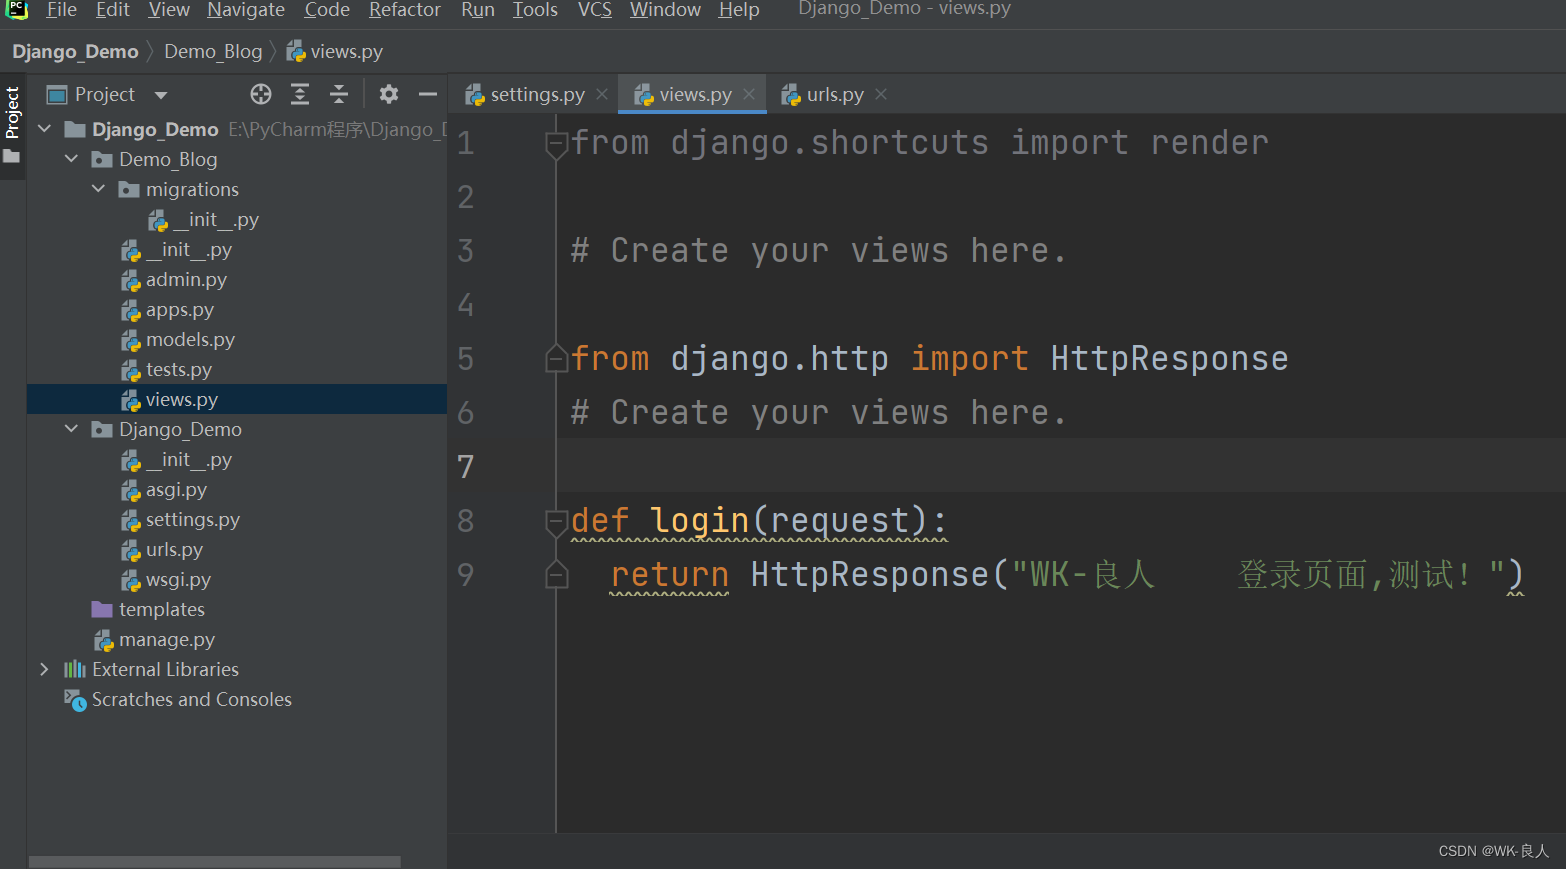Screen dimensions: 1566x869
Task: Click the Python file icon of admin.py
Action: (x=131, y=280)
